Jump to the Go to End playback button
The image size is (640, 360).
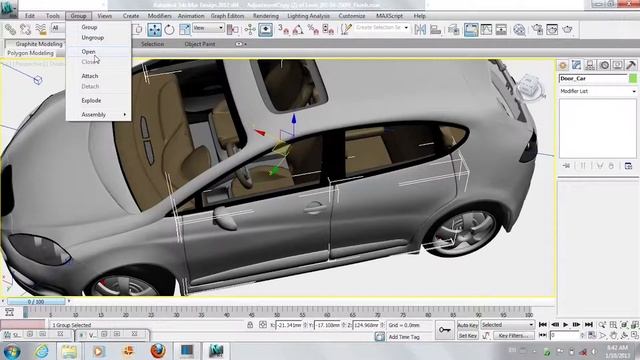coord(588,325)
